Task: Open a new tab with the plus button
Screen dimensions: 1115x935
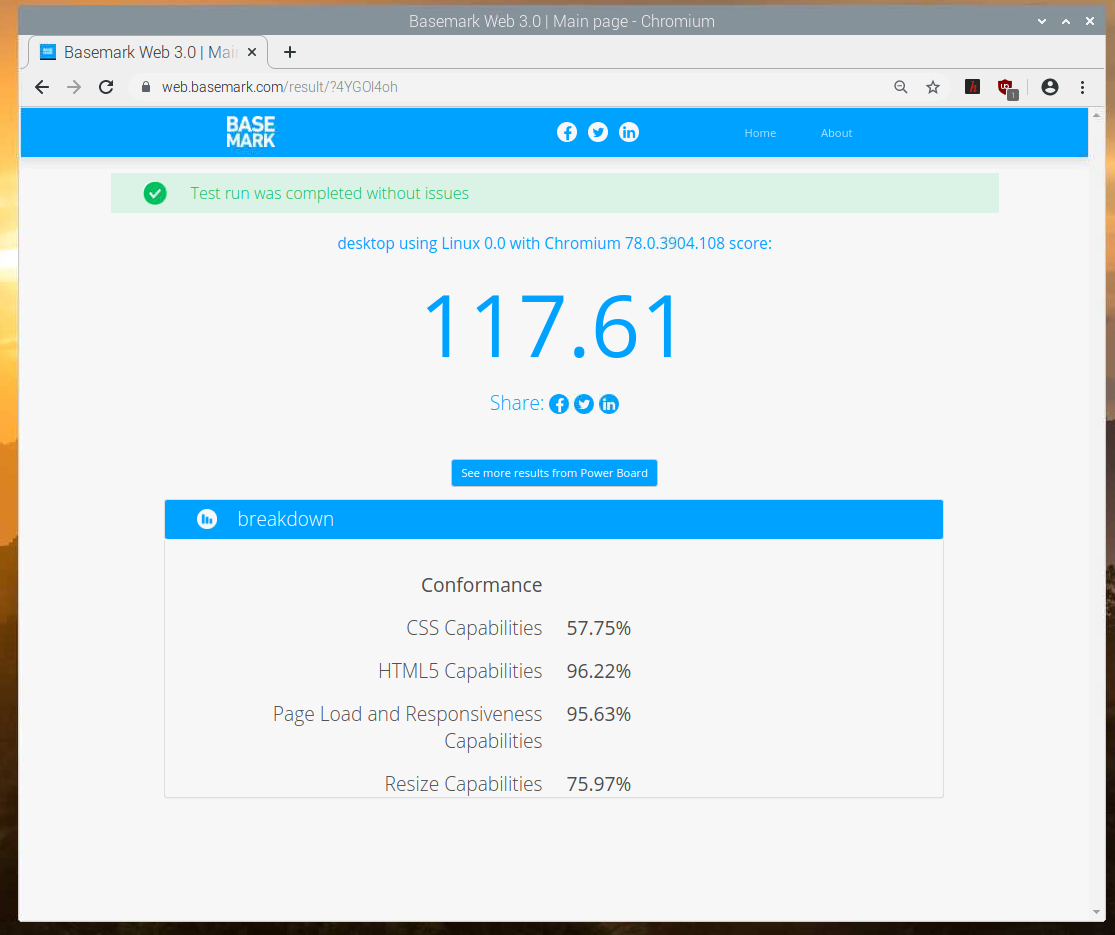Action: pyautogui.click(x=290, y=52)
